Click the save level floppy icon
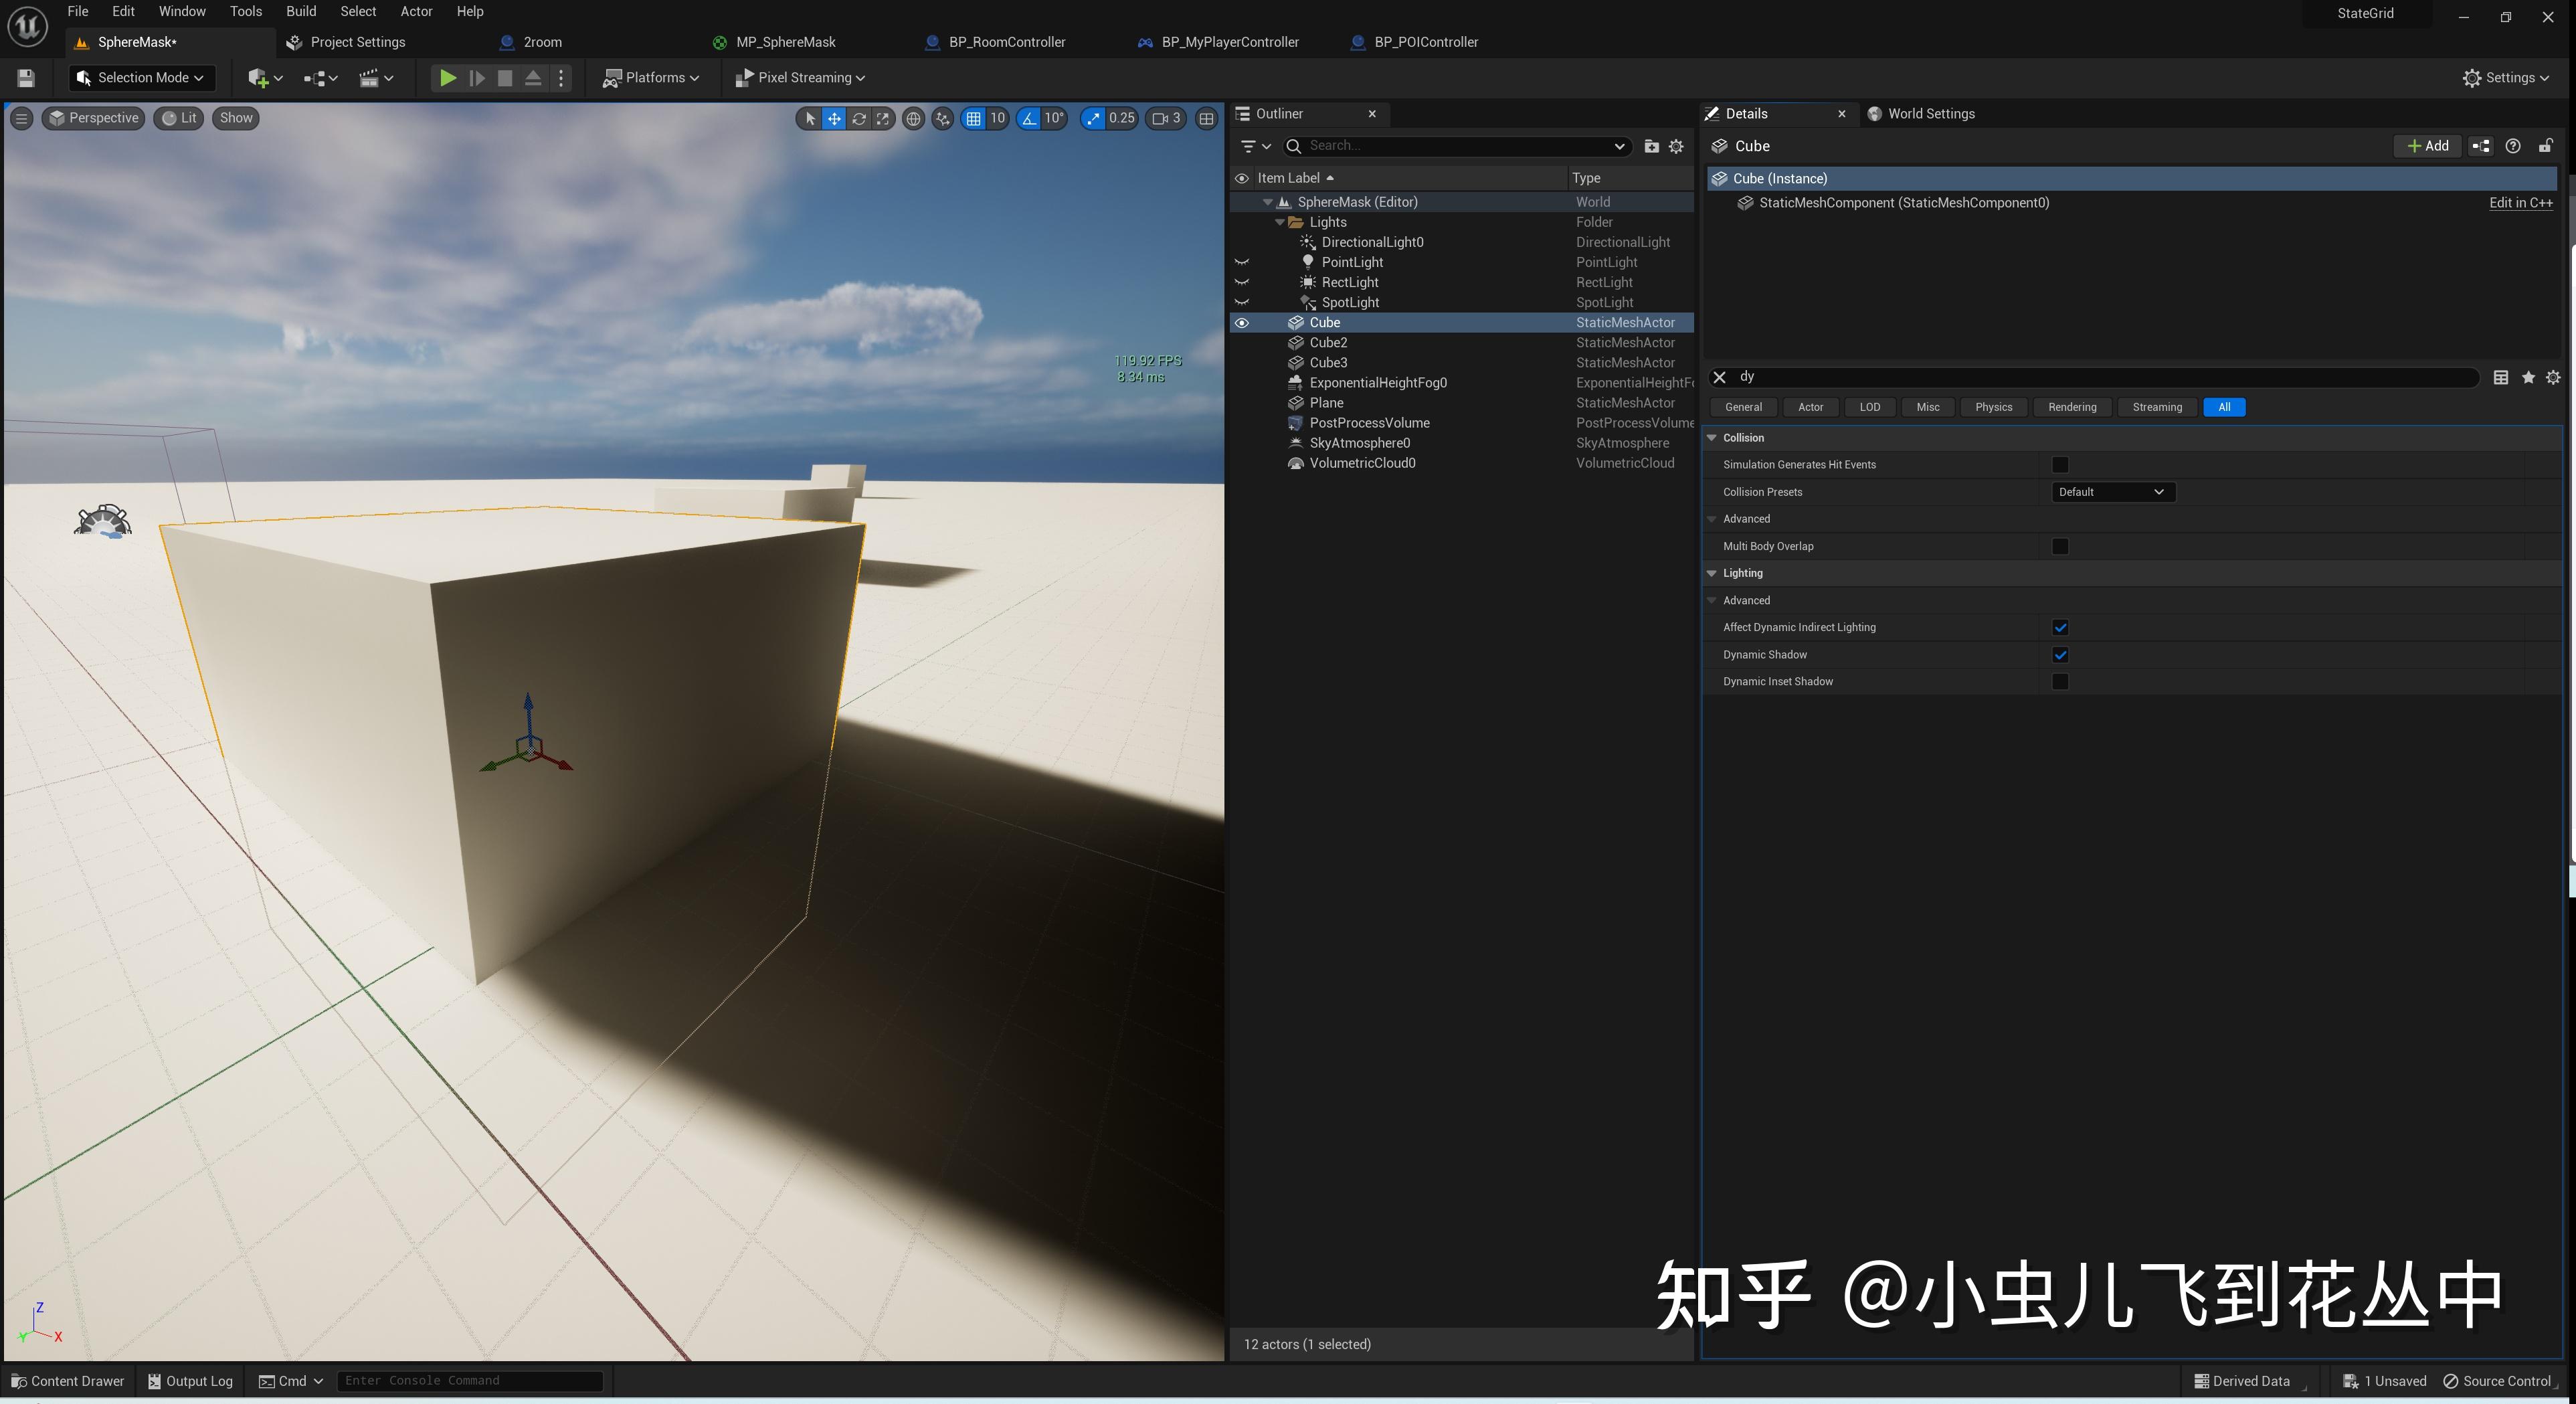This screenshot has height=1404, width=2576. (27, 78)
